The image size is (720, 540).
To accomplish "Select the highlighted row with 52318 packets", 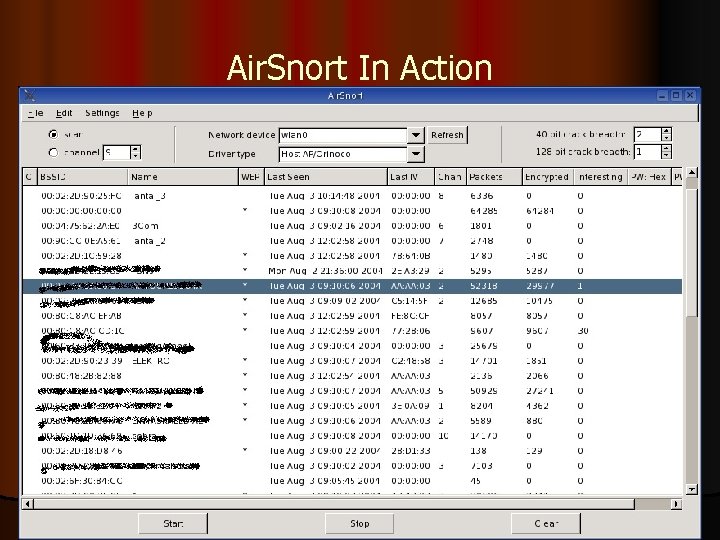I will tap(352, 286).
